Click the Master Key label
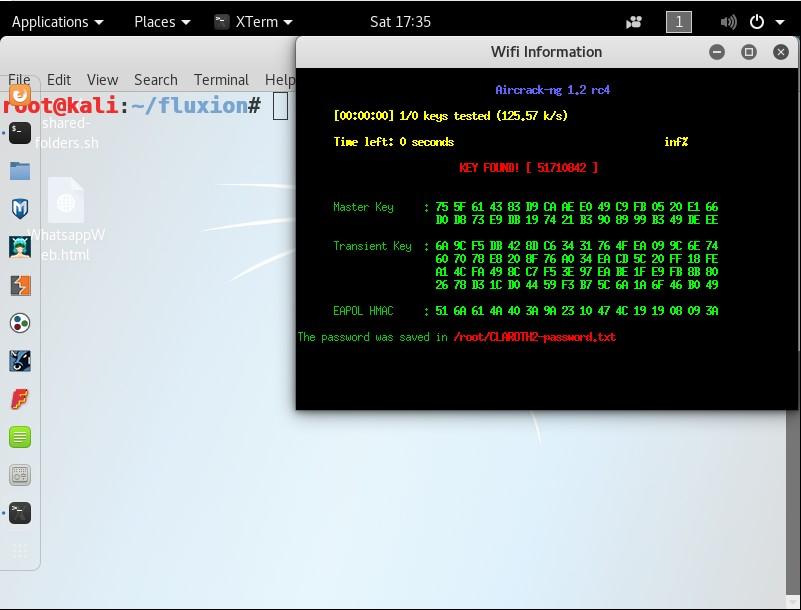The height and width of the screenshot is (610, 801). (x=363, y=207)
